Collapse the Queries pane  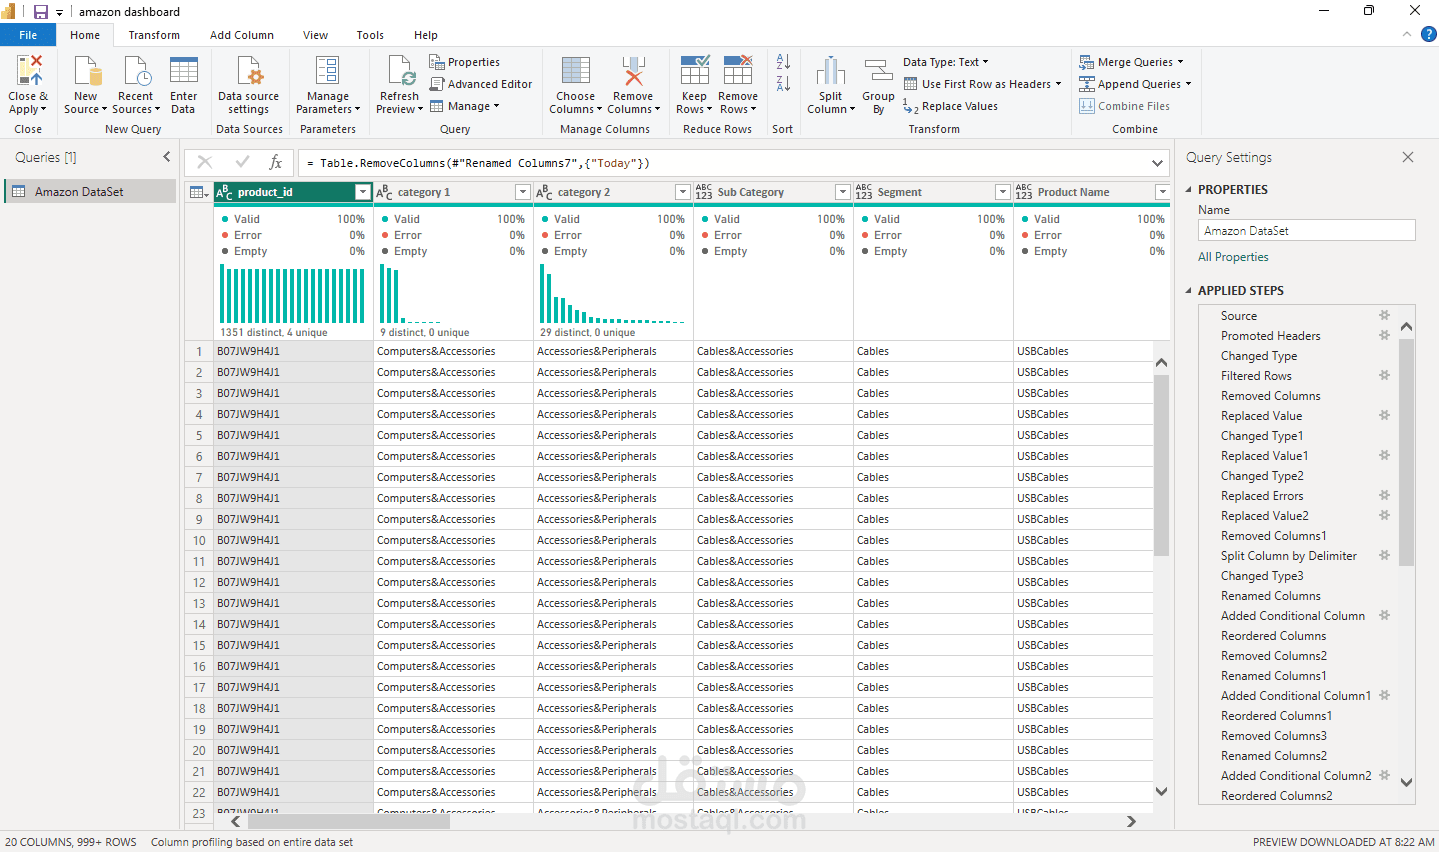tap(167, 157)
